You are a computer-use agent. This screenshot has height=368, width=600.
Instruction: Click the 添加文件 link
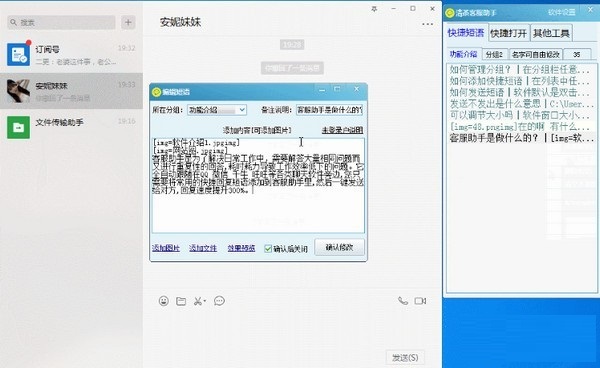click(203, 248)
